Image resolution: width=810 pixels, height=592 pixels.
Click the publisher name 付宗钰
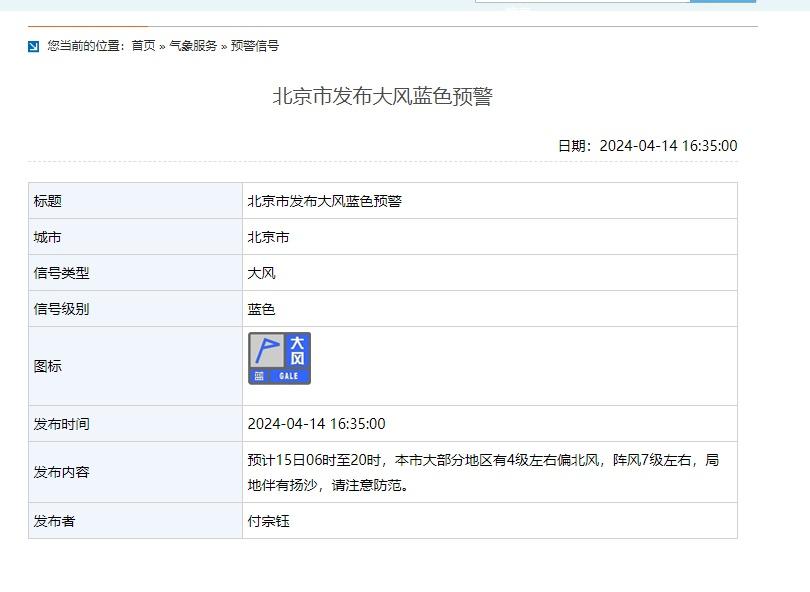coord(269,521)
